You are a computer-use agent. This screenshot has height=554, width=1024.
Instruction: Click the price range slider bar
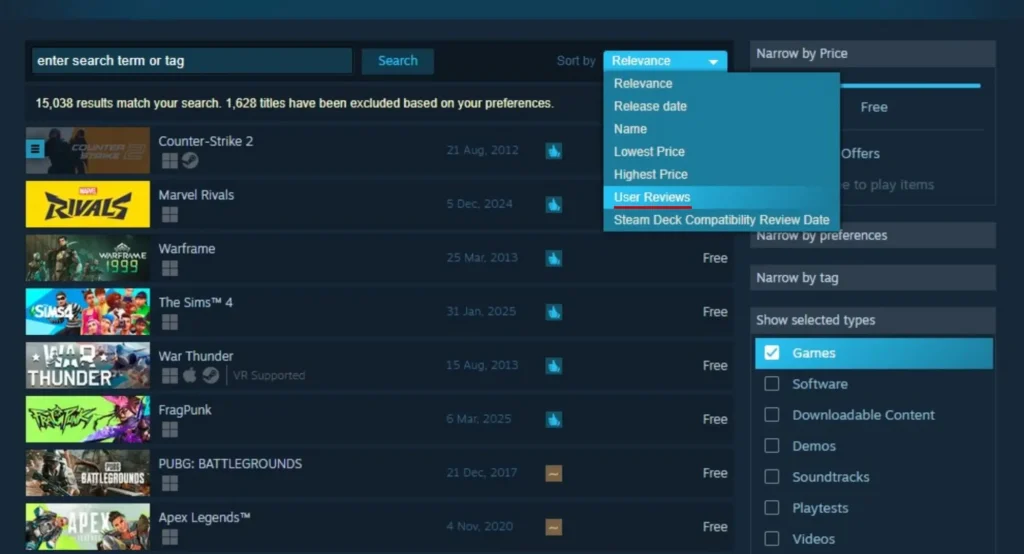pyautogui.click(x=910, y=86)
